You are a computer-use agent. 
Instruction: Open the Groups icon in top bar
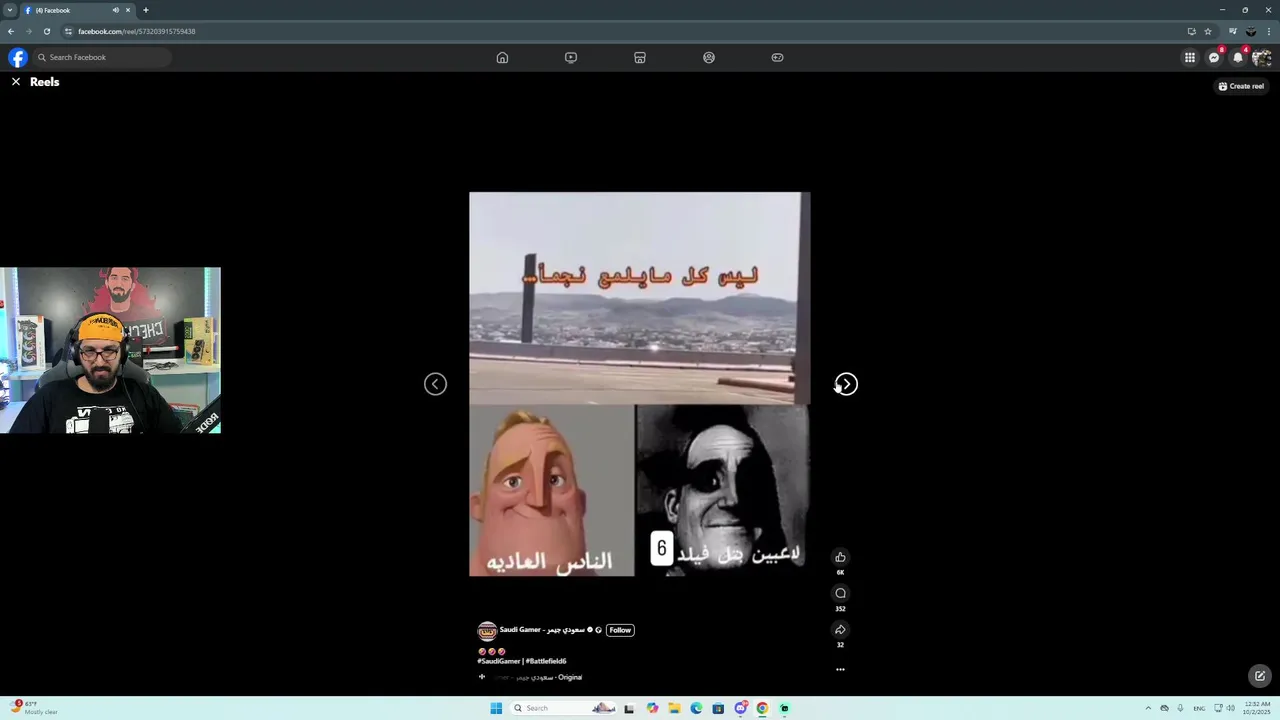709,57
